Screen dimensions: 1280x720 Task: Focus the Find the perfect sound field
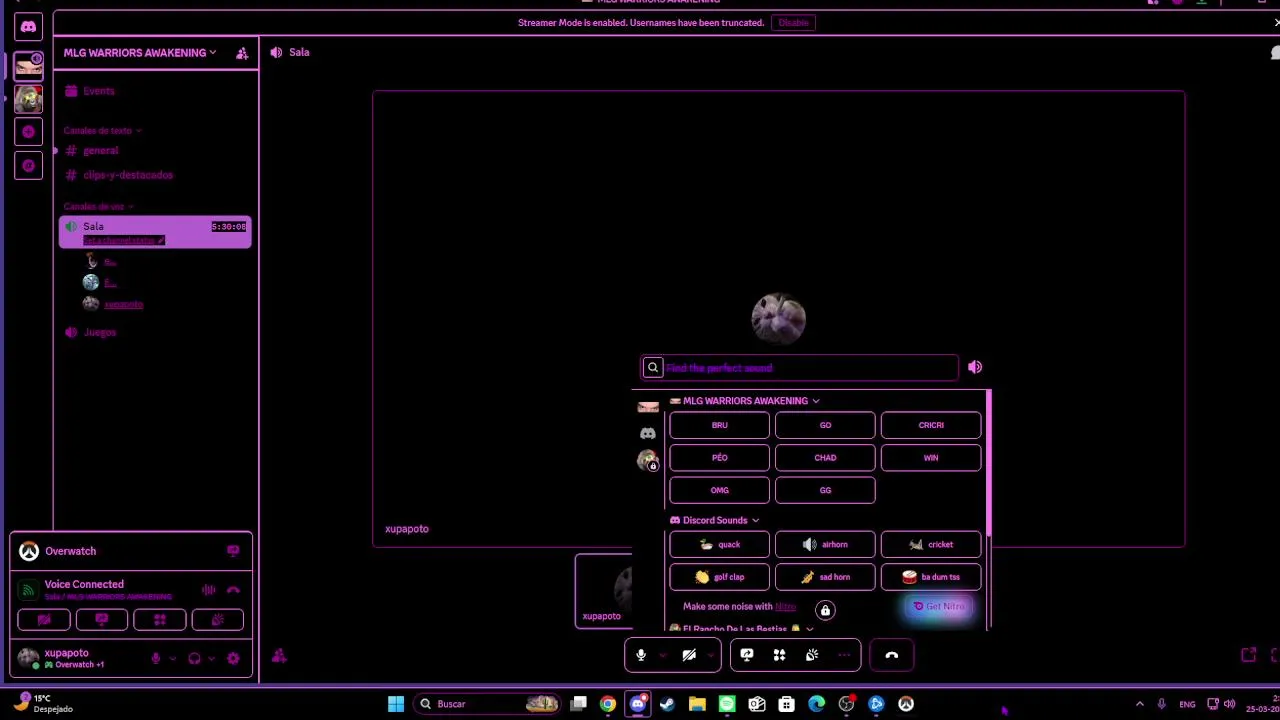pos(800,368)
